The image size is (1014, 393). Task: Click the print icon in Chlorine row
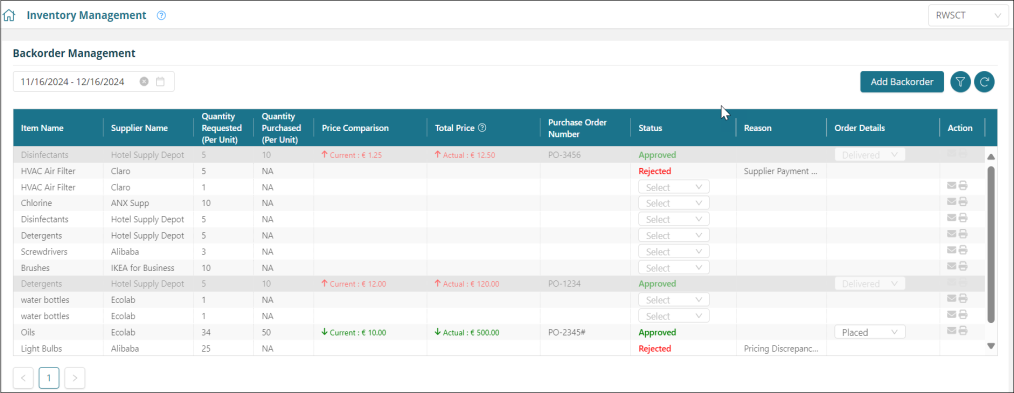(x=963, y=202)
